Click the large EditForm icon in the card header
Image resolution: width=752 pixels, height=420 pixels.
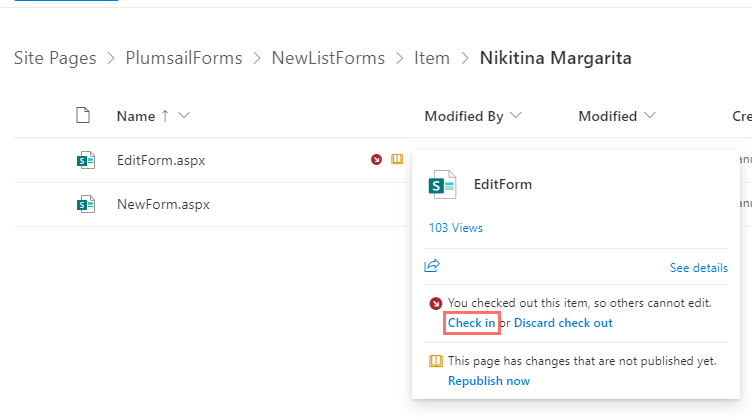pos(442,185)
